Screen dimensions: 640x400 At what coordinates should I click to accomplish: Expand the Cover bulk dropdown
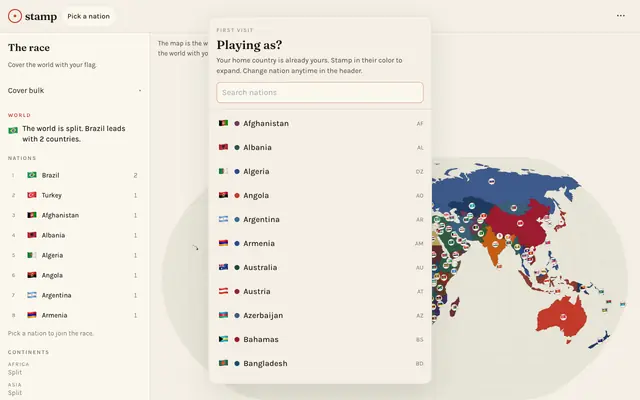[x=75, y=91]
